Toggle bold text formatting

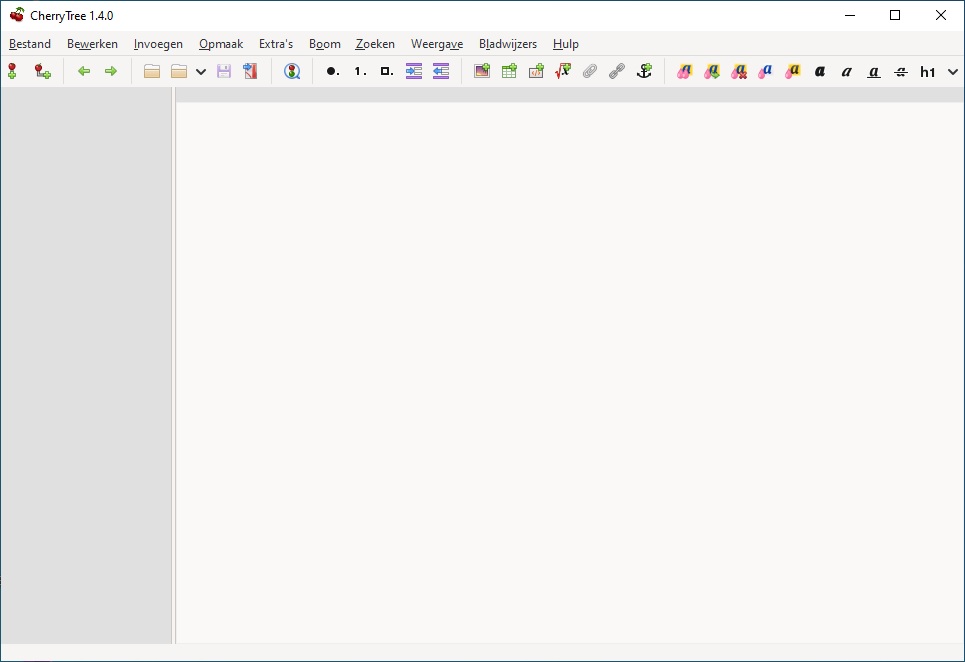tap(820, 71)
